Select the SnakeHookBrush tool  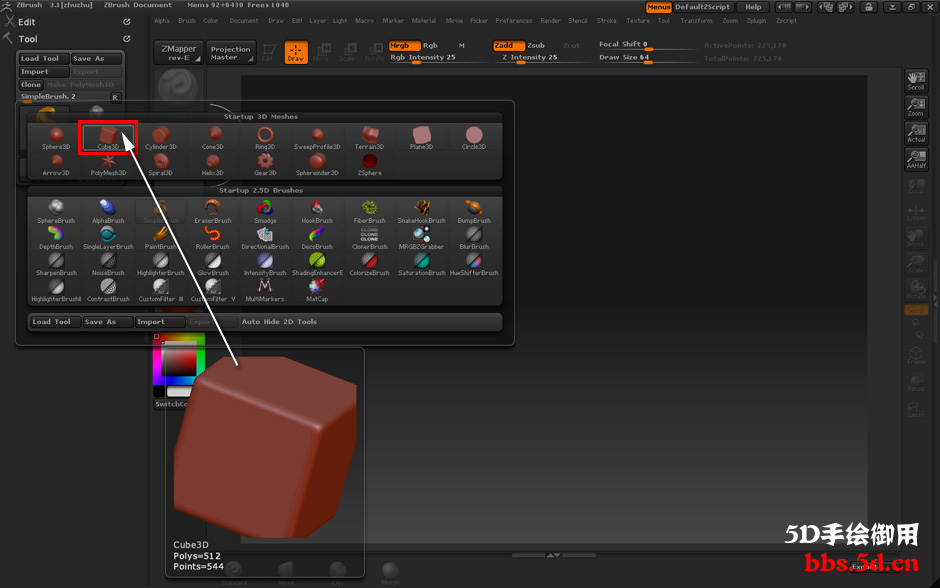click(421, 212)
